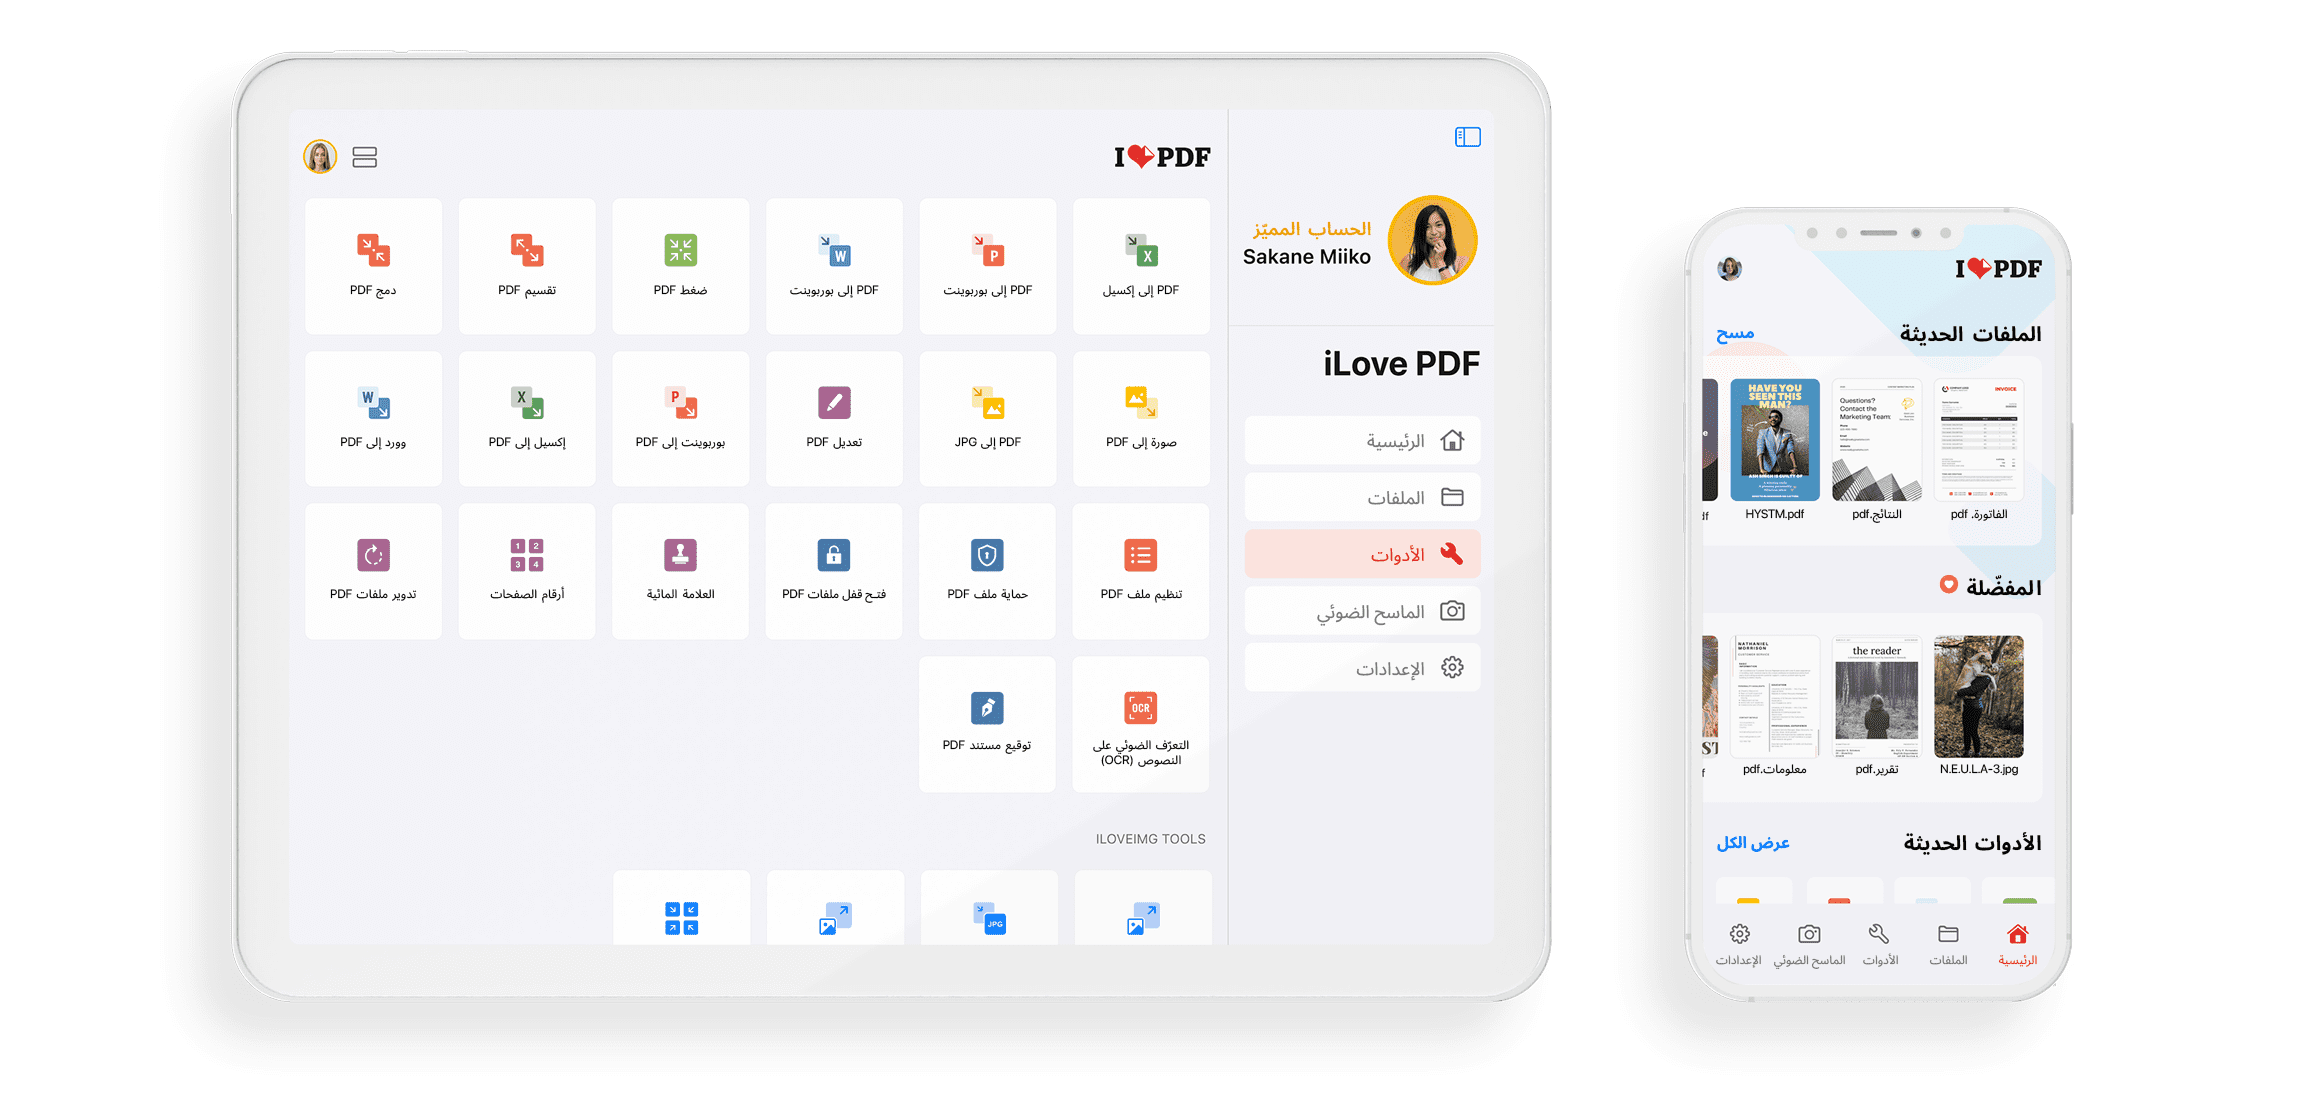Open the تقرير.pdf favorite thumbnail
This screenshot has width=2304, height=1100.
(1877, 696)
